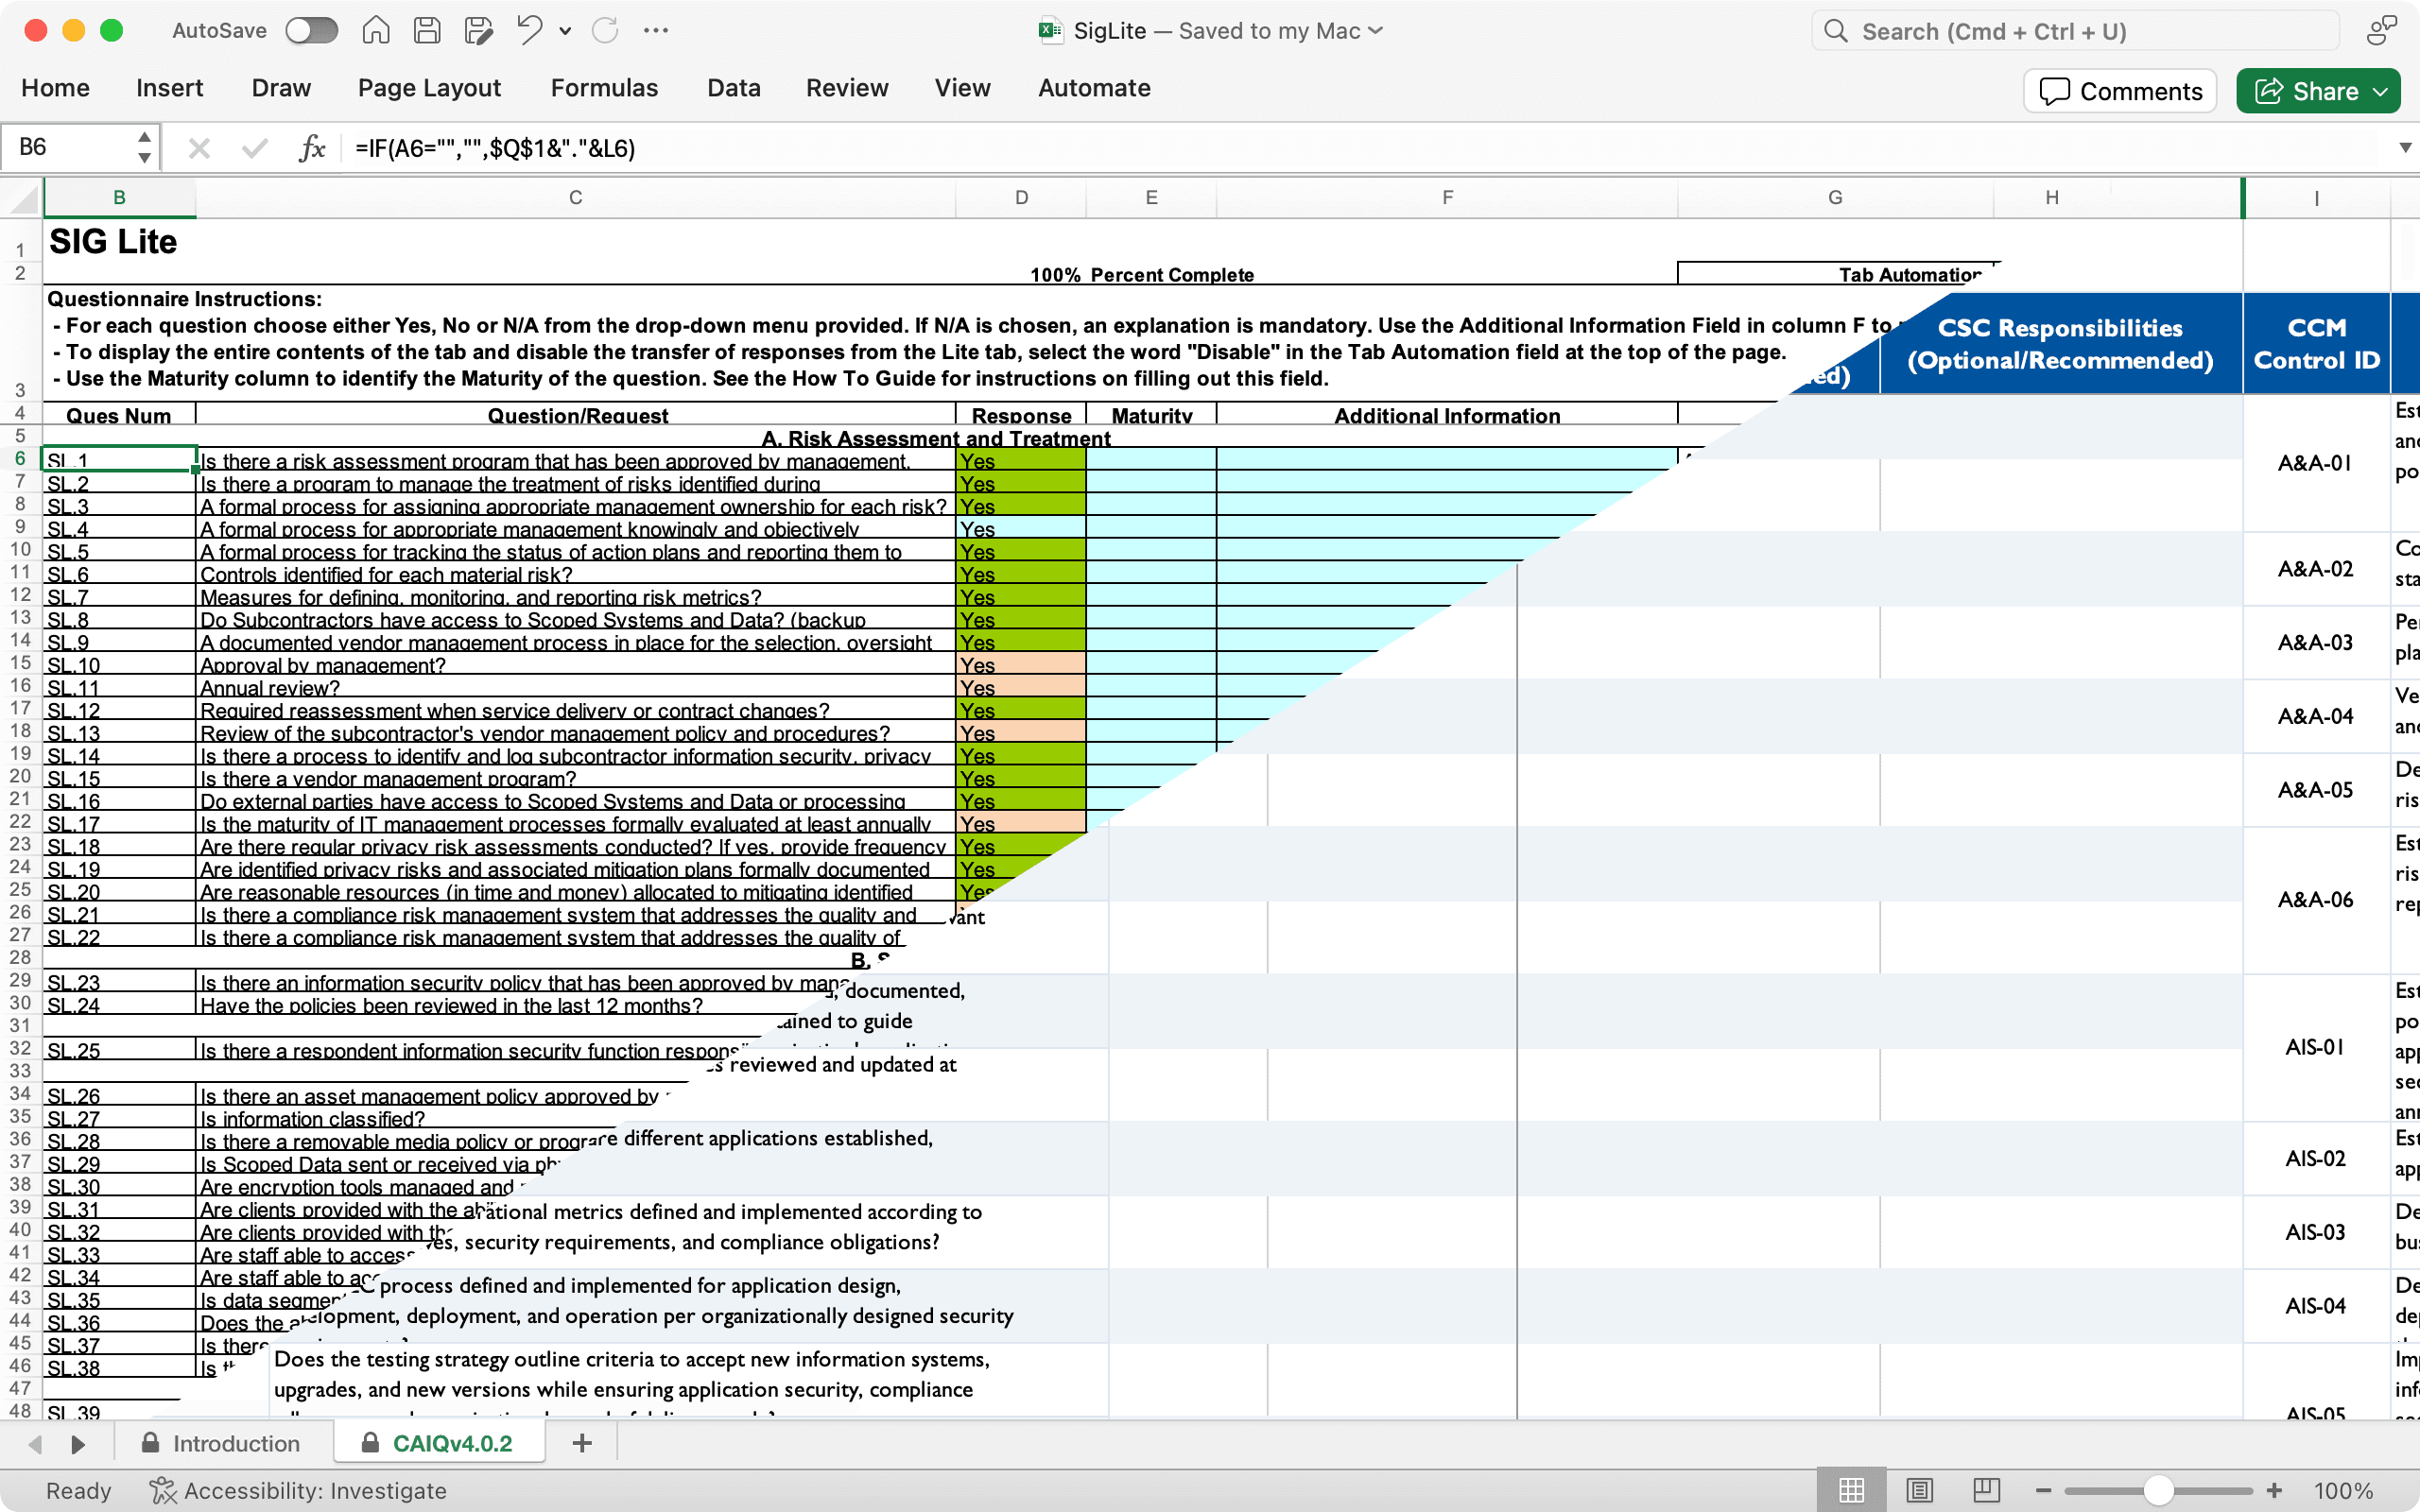
Task: Open the Share button dropdown arrow
Action: [2381, 91]
